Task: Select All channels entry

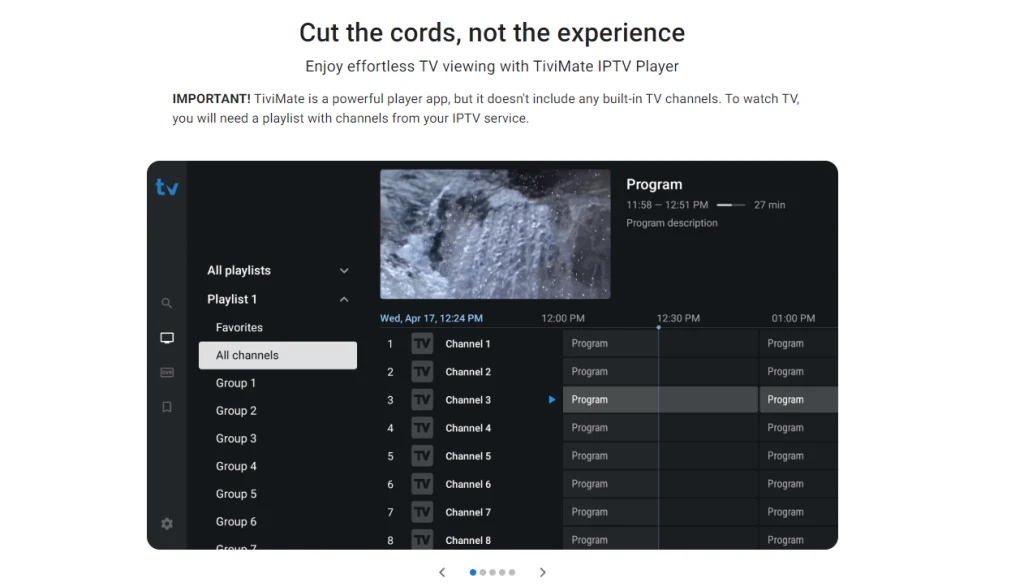Action: (278, 355)
